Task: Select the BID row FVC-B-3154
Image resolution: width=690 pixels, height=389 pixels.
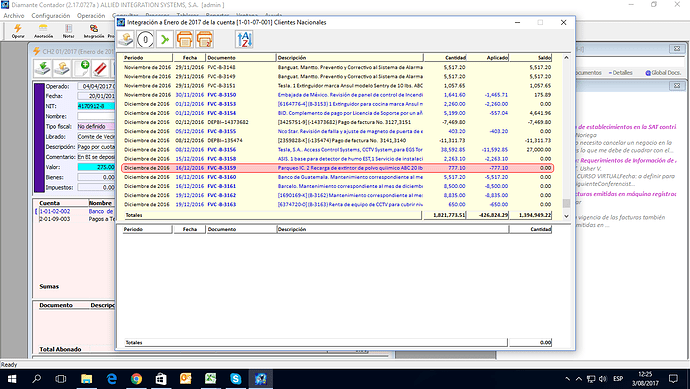Action: click(337, 113)
